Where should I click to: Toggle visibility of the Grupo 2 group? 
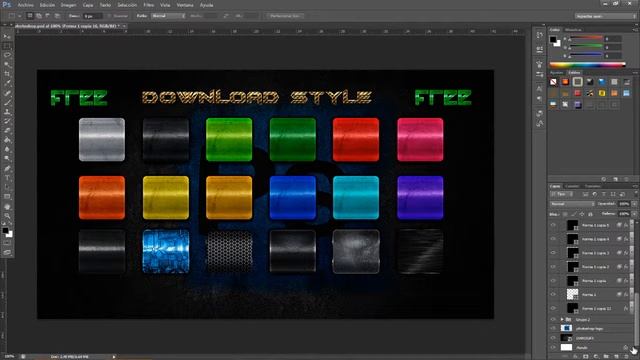(553, 319)
